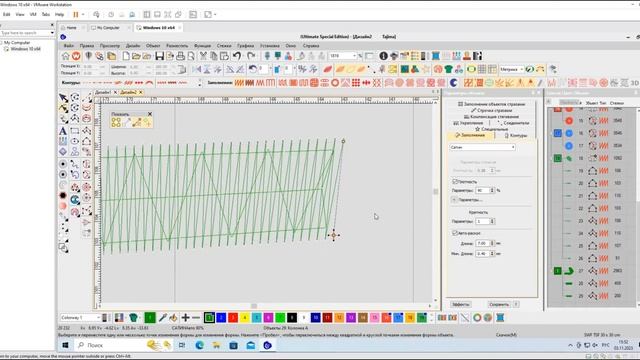Click the VMware pause button icon
This screenshot has width=640, height=360.
(76, 14)
